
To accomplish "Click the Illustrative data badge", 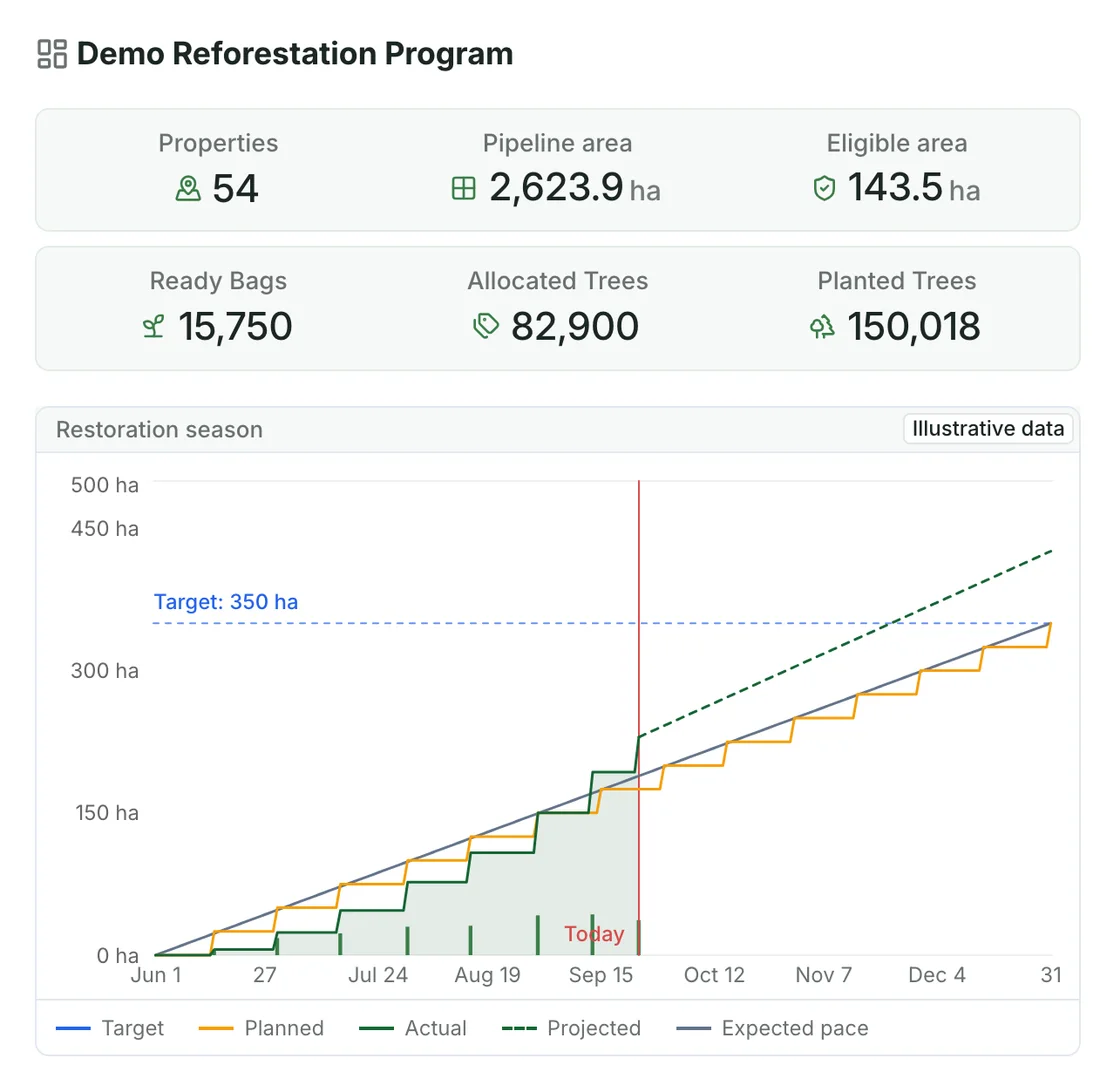I will pos(988,429).
